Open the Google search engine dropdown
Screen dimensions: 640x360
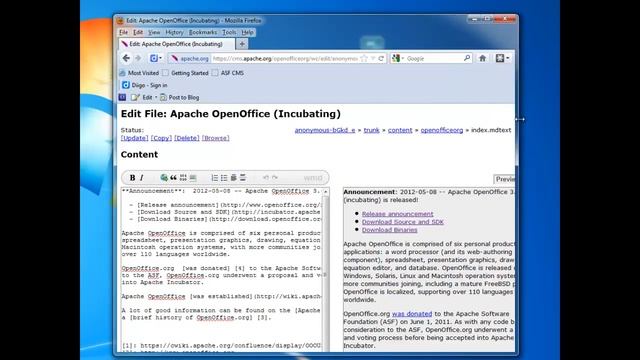(x=402, y=58)
